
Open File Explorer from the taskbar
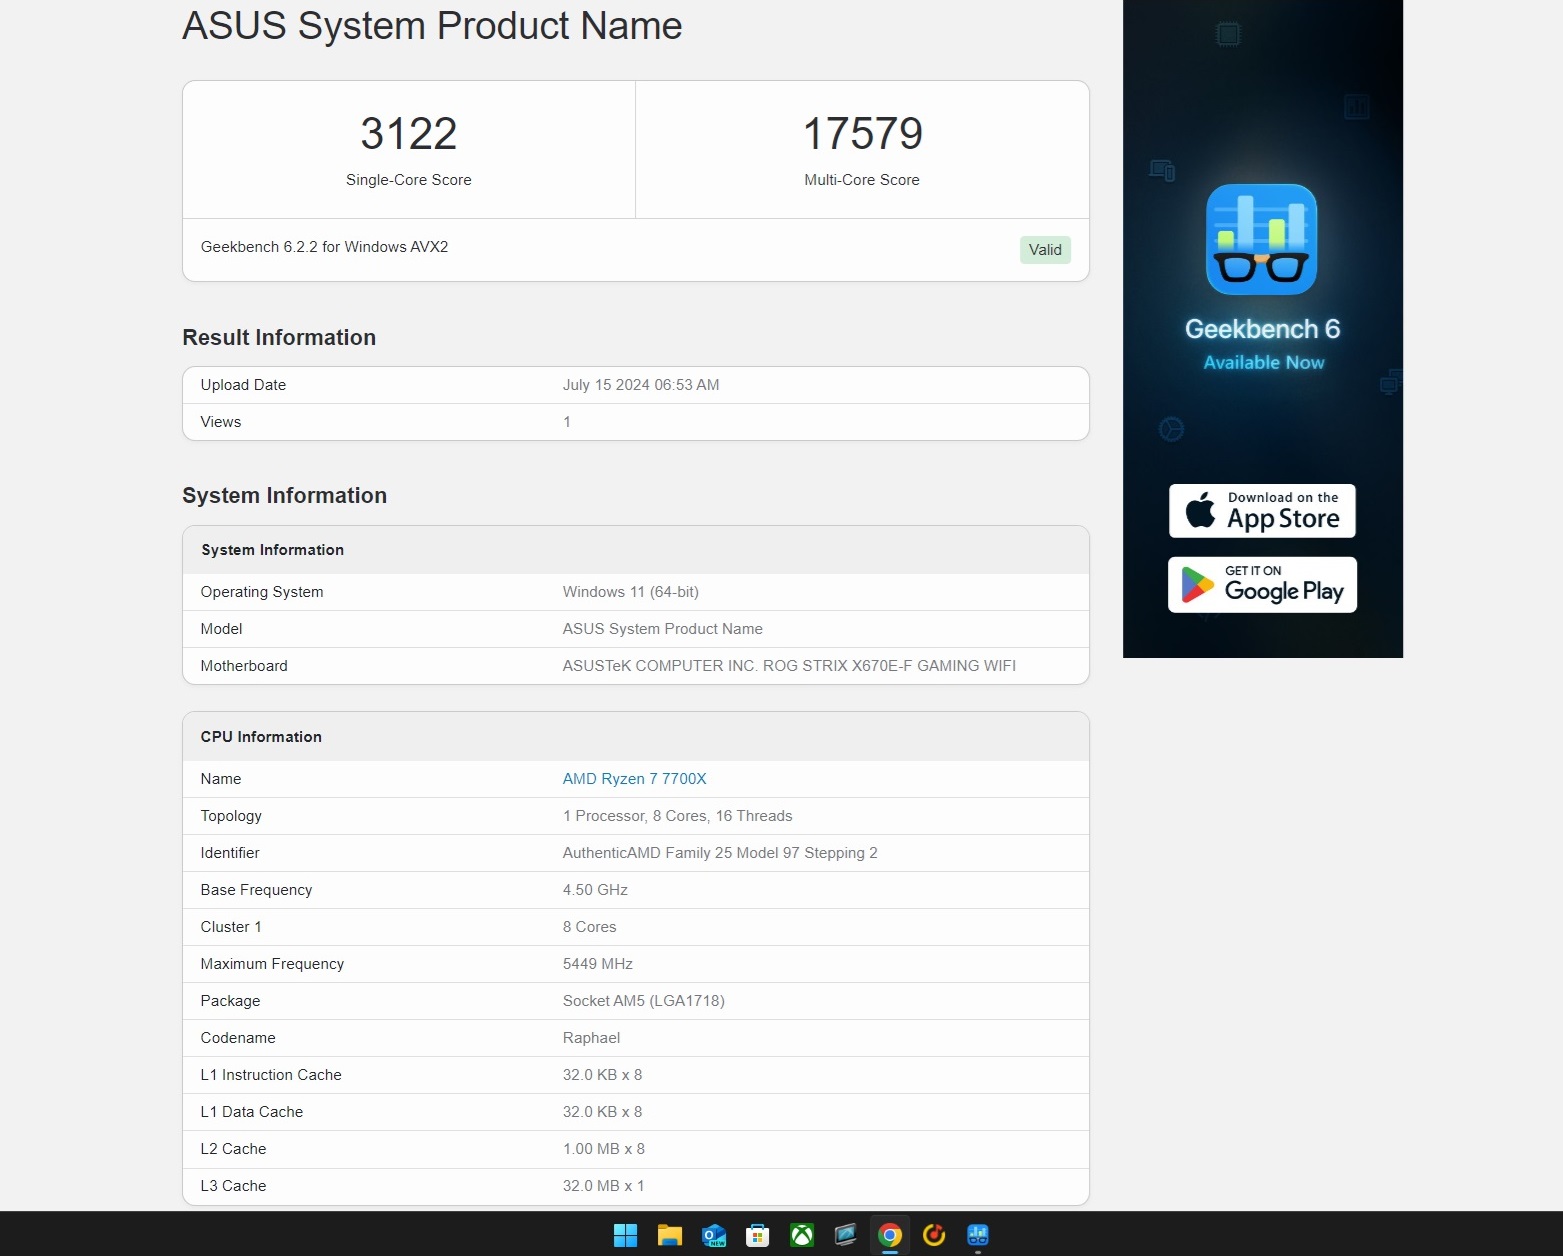[x=669, y=1235]
